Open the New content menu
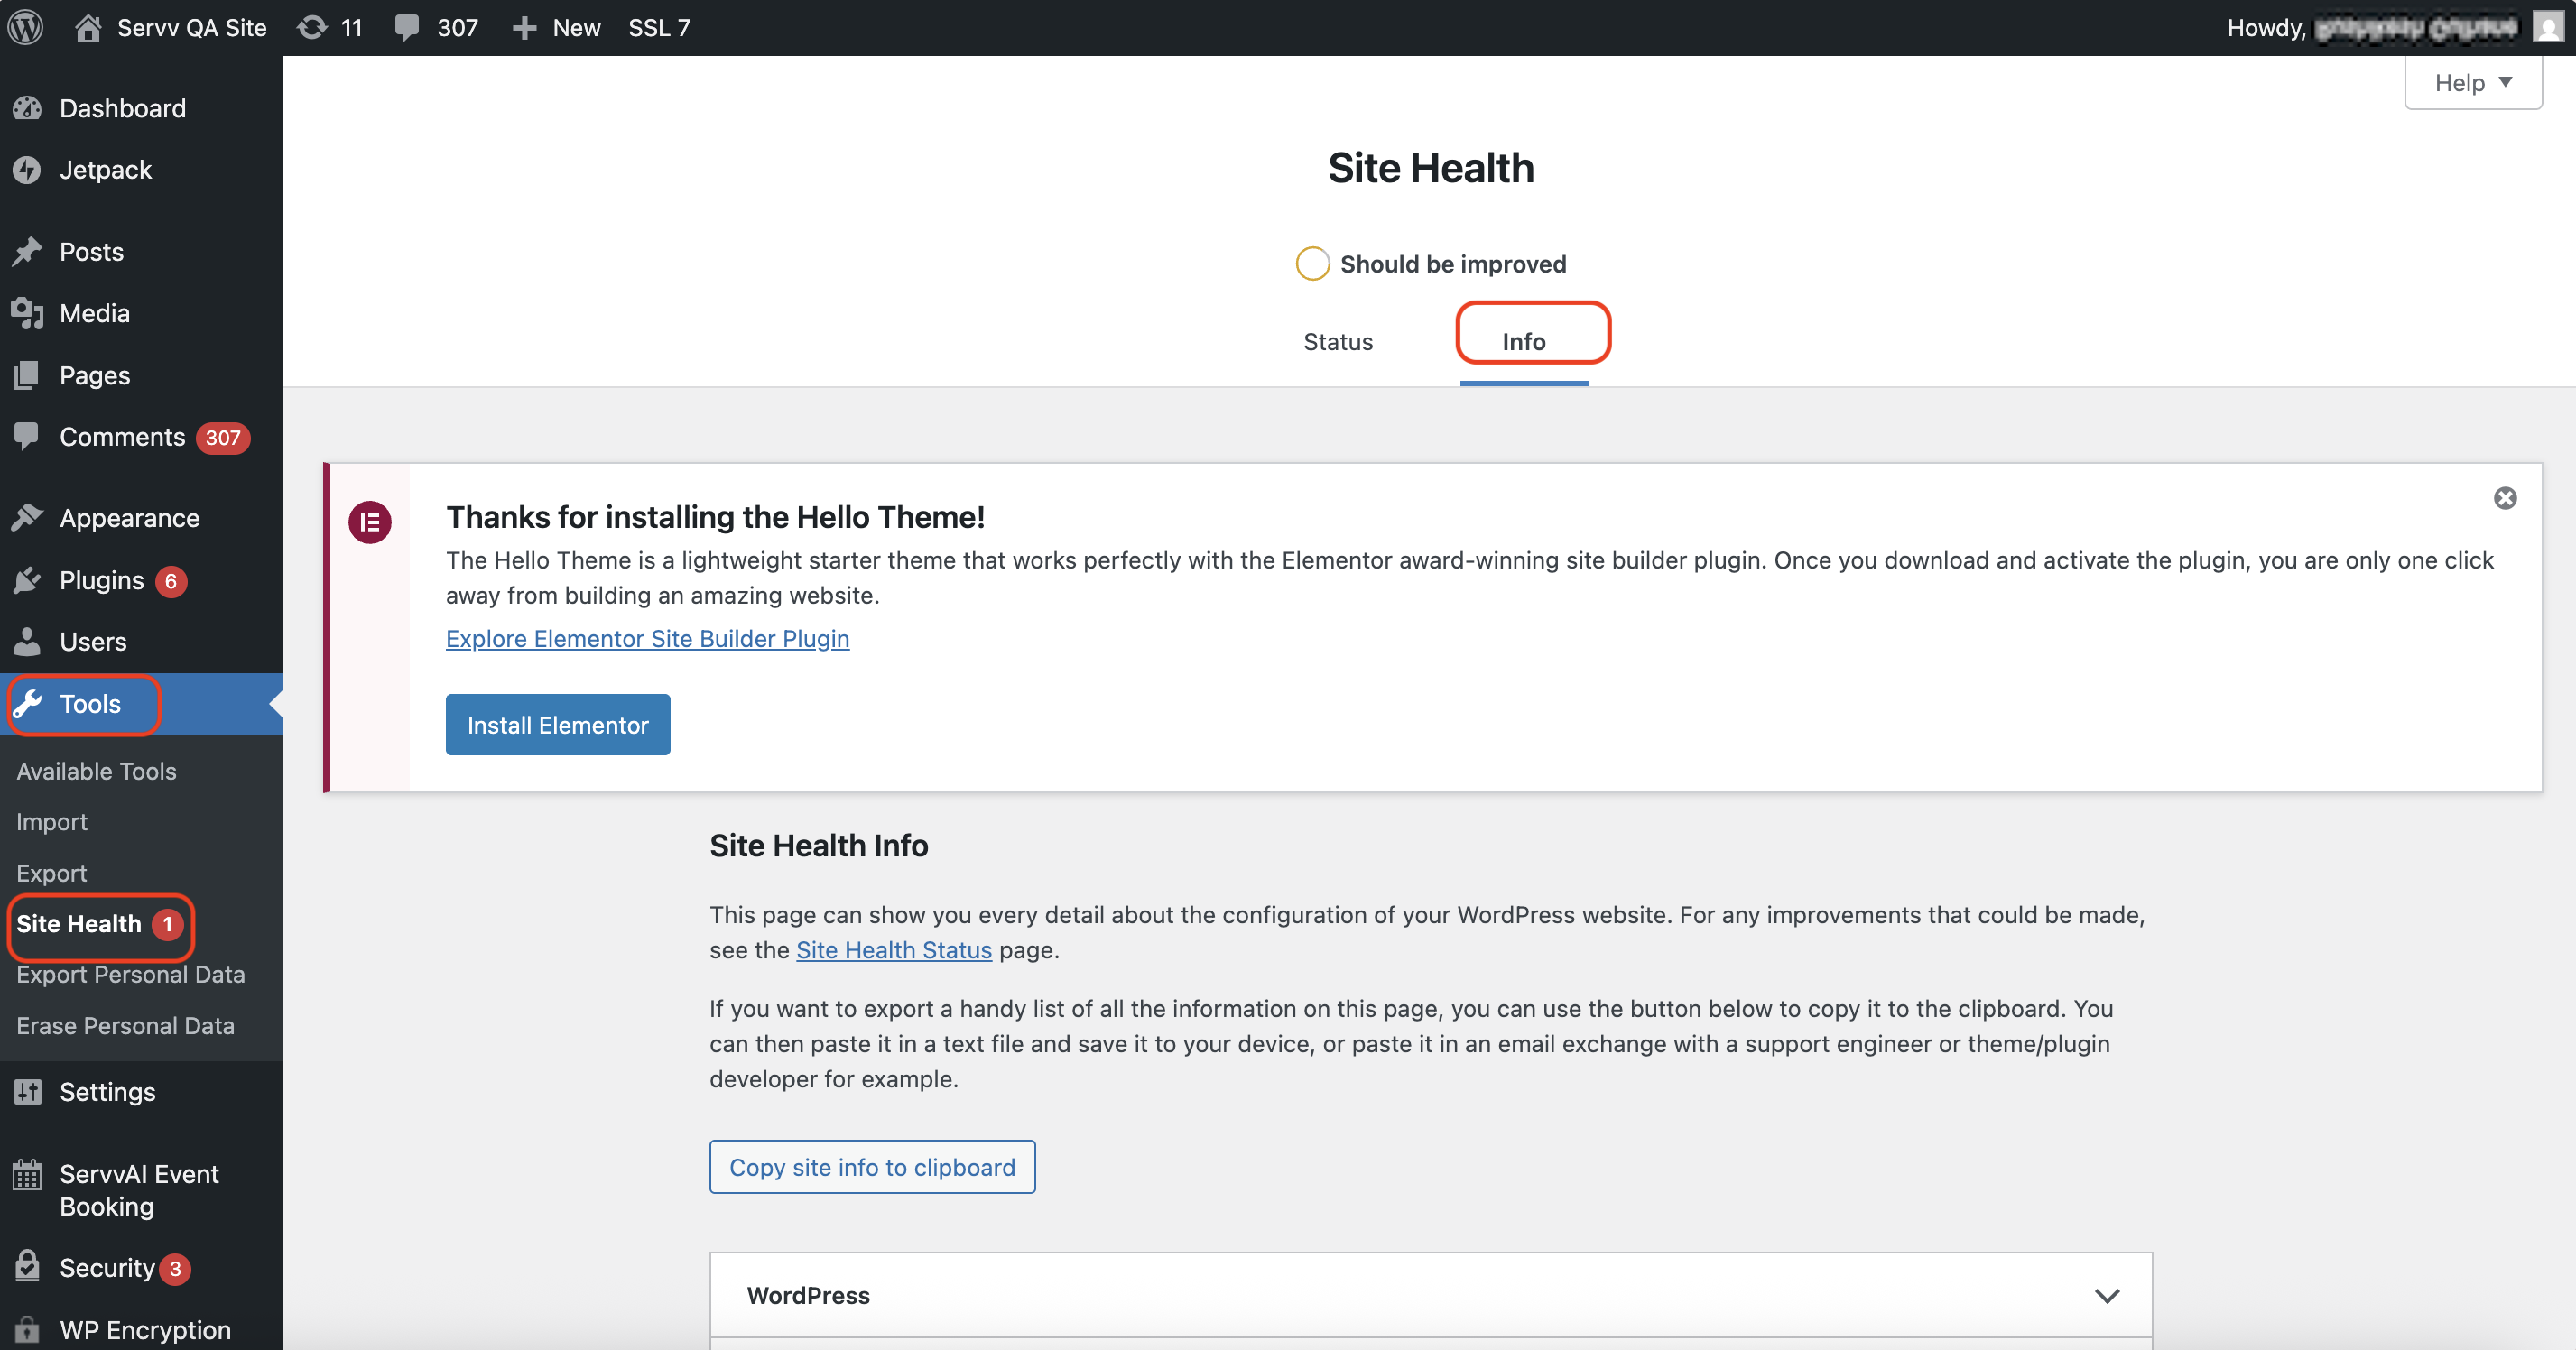The image size is (2576, 1350). pos(557,27)
